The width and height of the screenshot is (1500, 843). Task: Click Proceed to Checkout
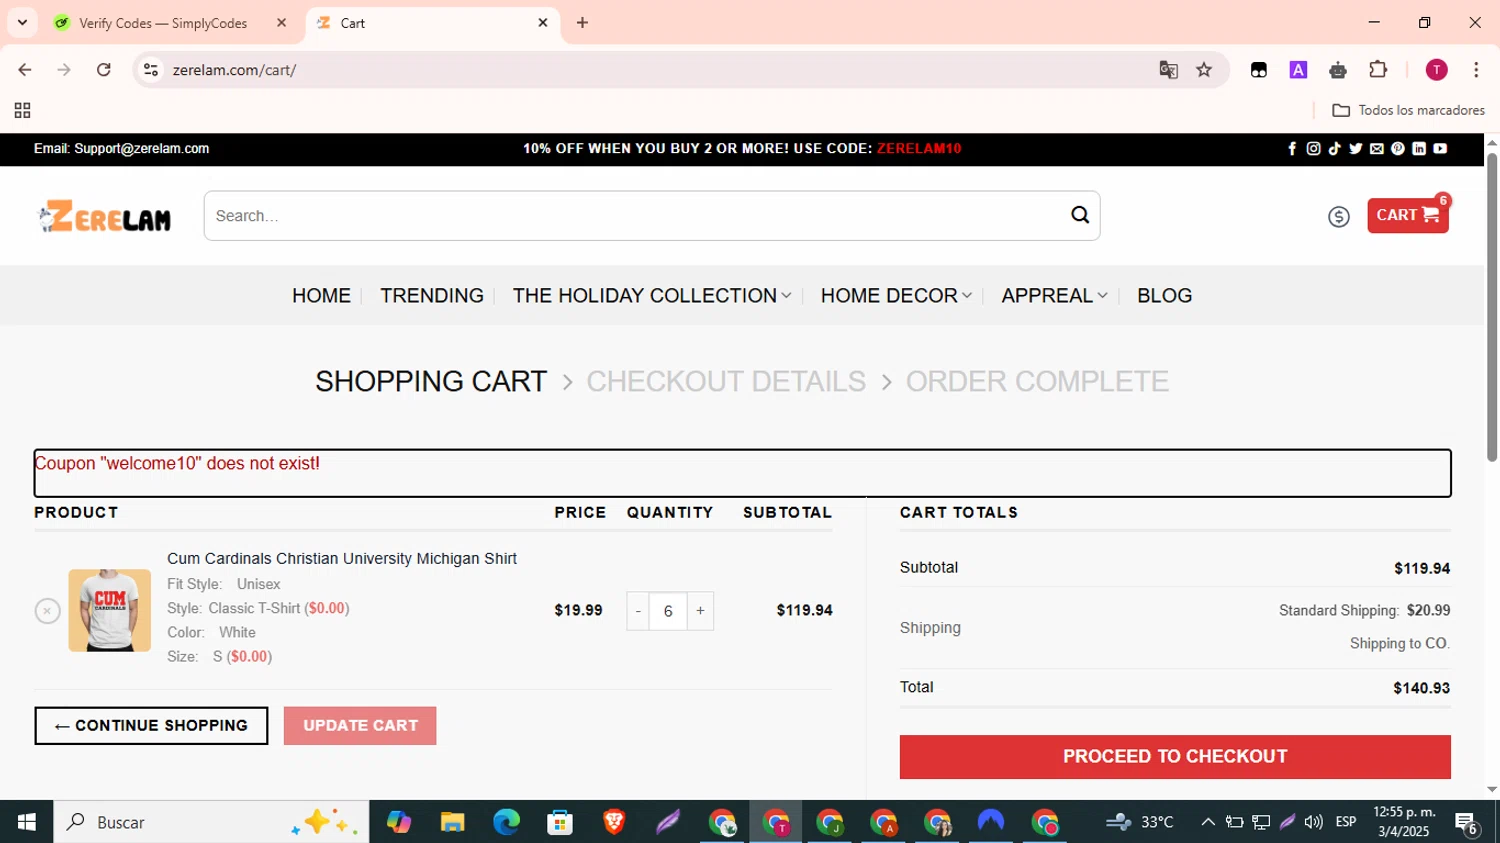coord(1175,757)
